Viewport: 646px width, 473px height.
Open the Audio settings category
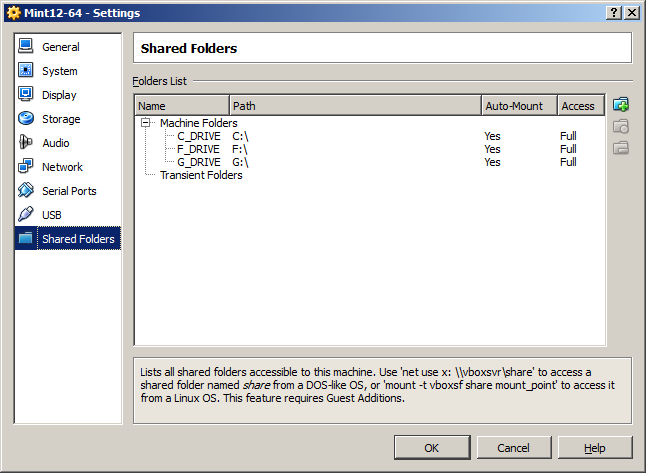[56, 143]
